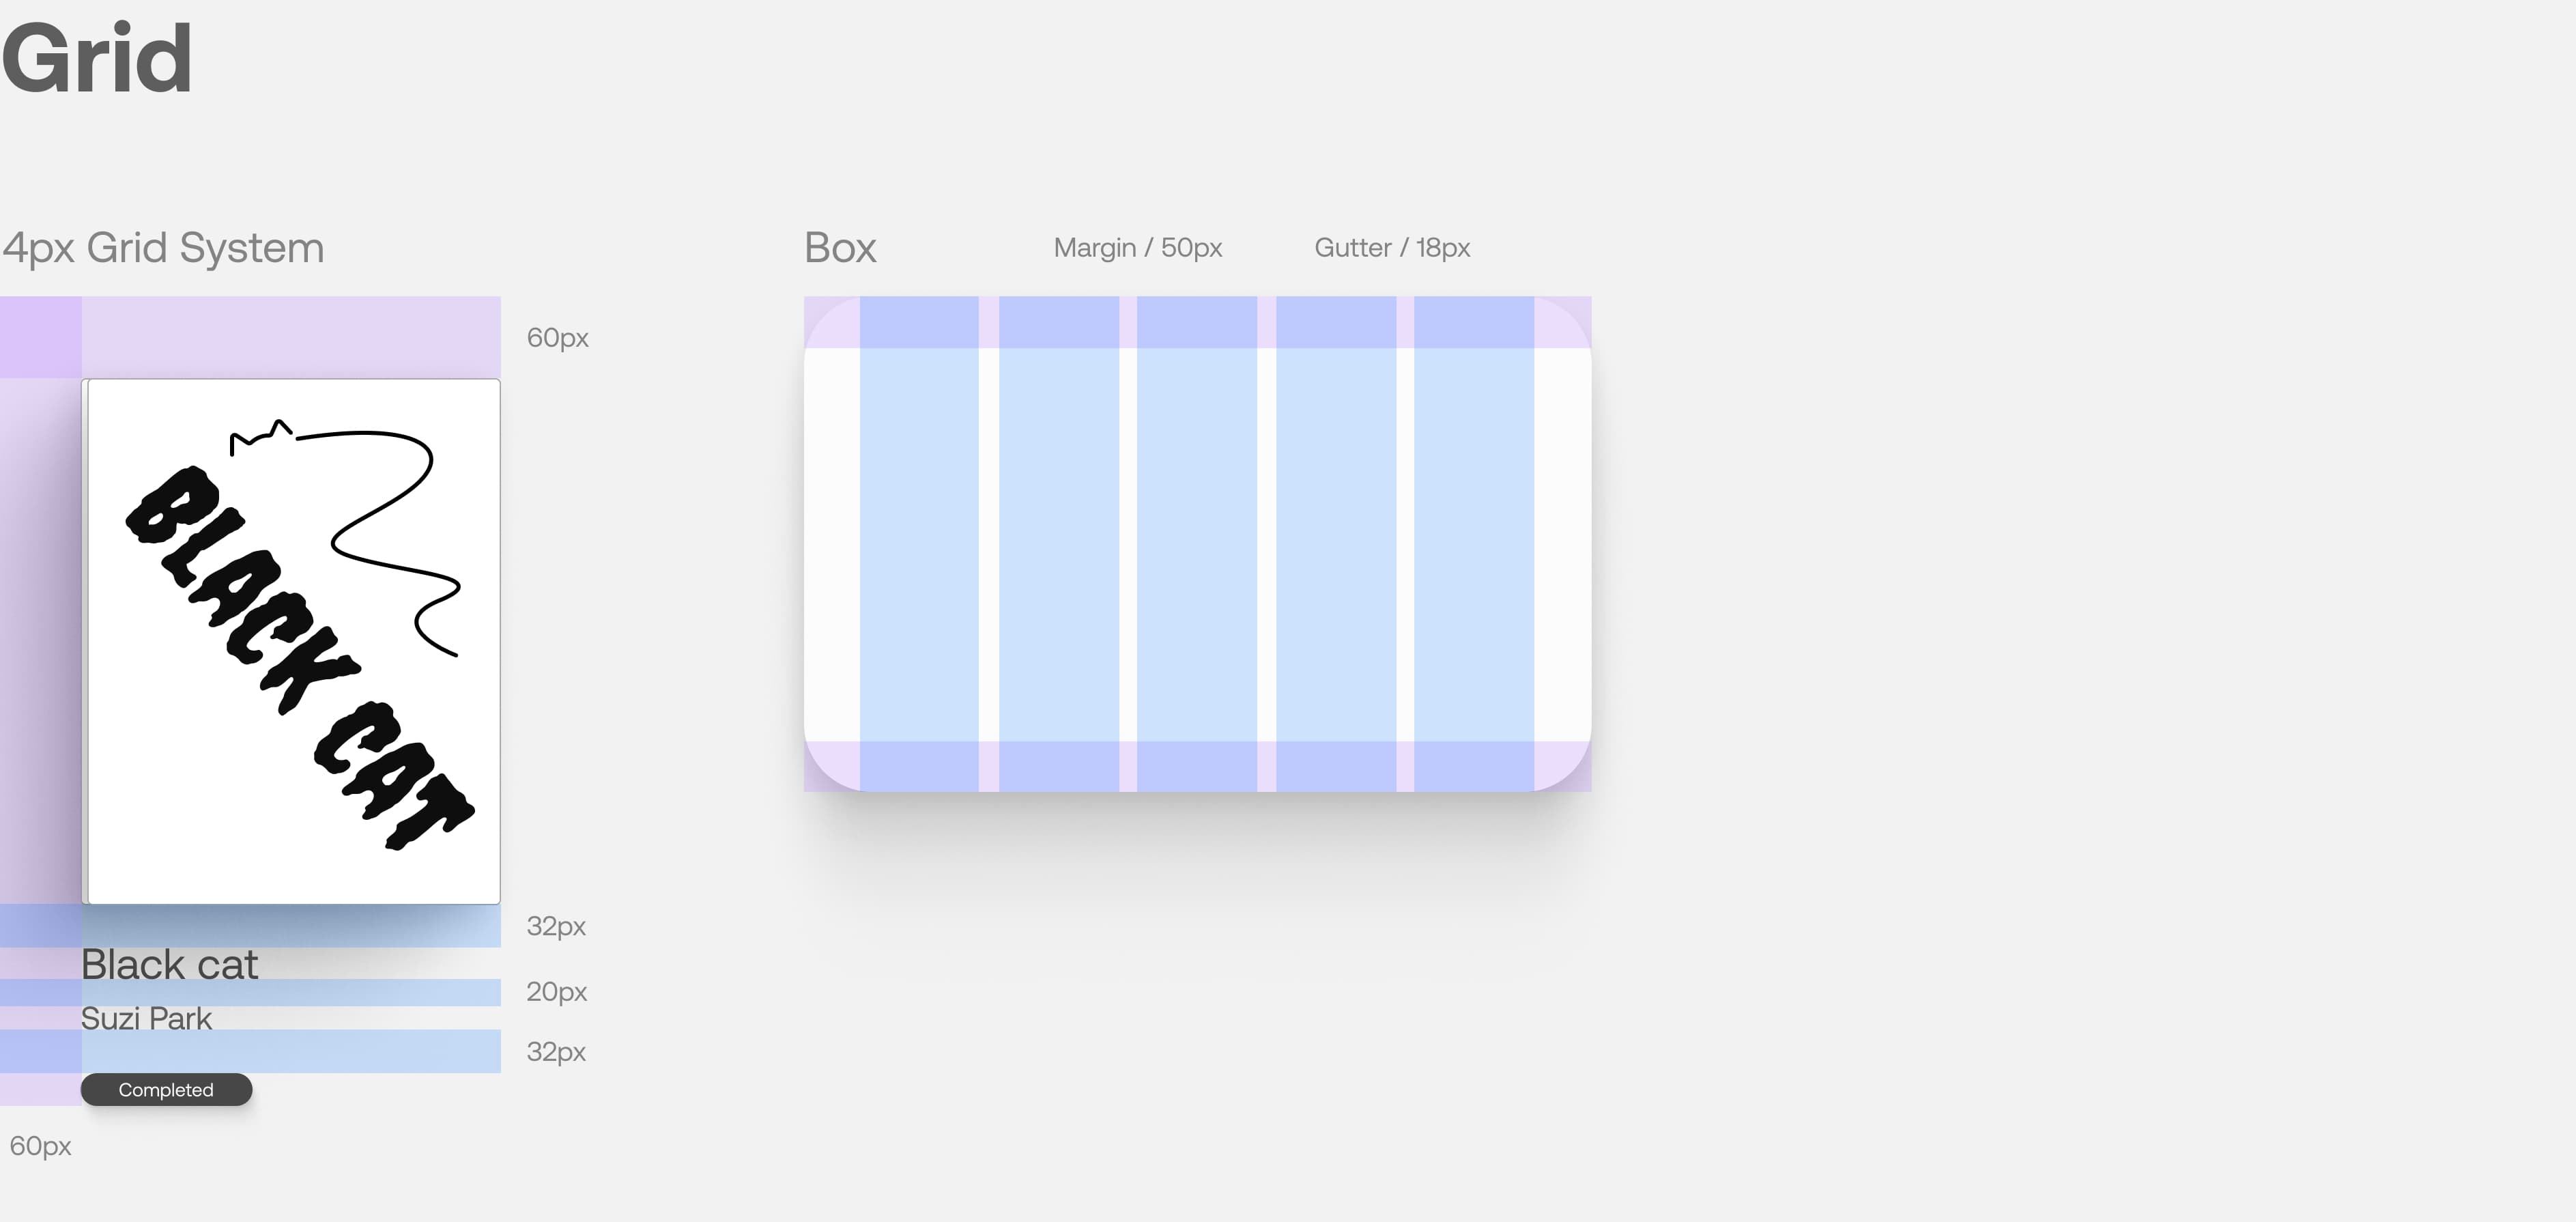Click the cat doodle on the cover

[x=345, y=538]
